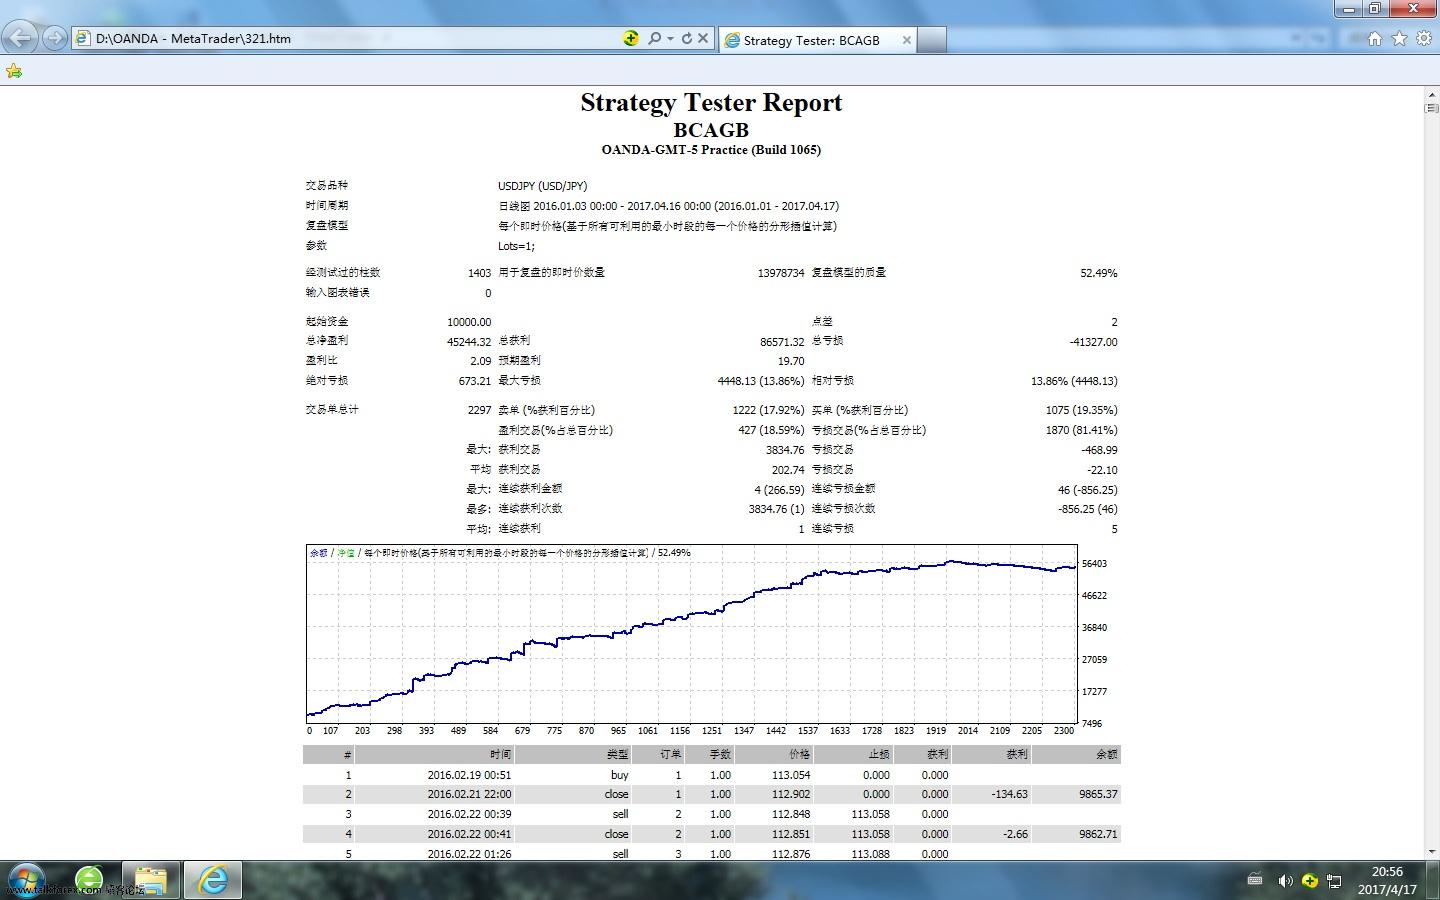The height and width of the screenshot is (900, 1440).
Task: Click the loss trades value 1870 (81.41%)
Action: coord(1082,430)
